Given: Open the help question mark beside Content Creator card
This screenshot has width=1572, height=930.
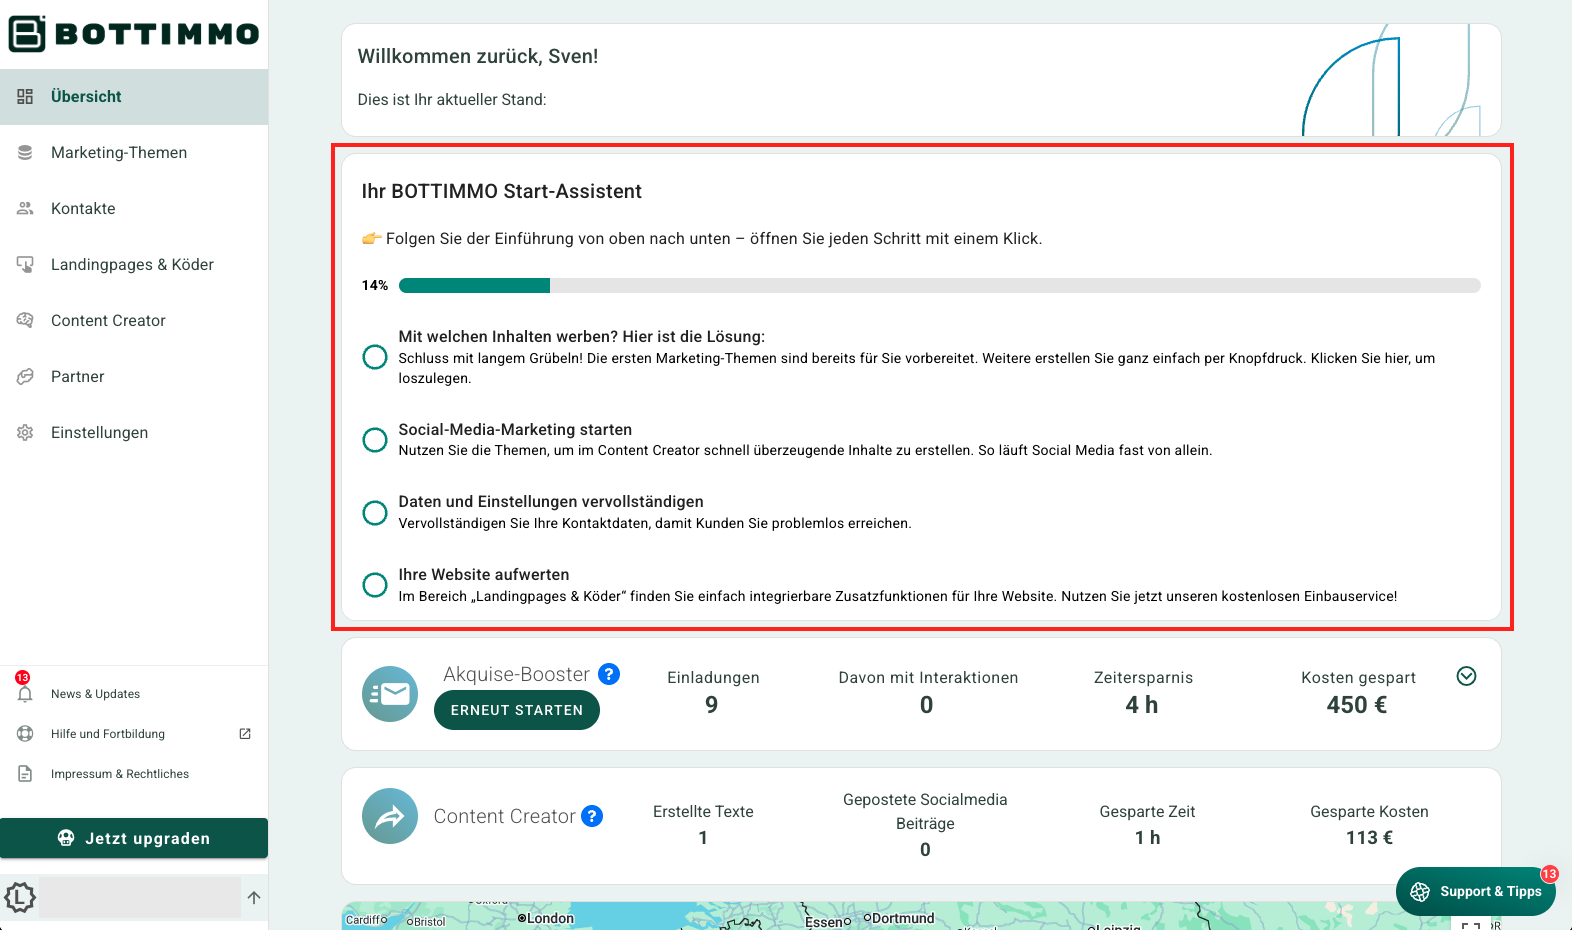Looking at the screenshot, I should 592,816.
